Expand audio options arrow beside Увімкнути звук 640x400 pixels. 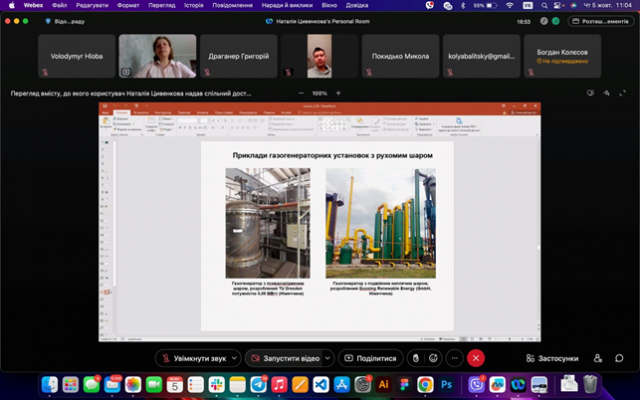tap(234, 357)
